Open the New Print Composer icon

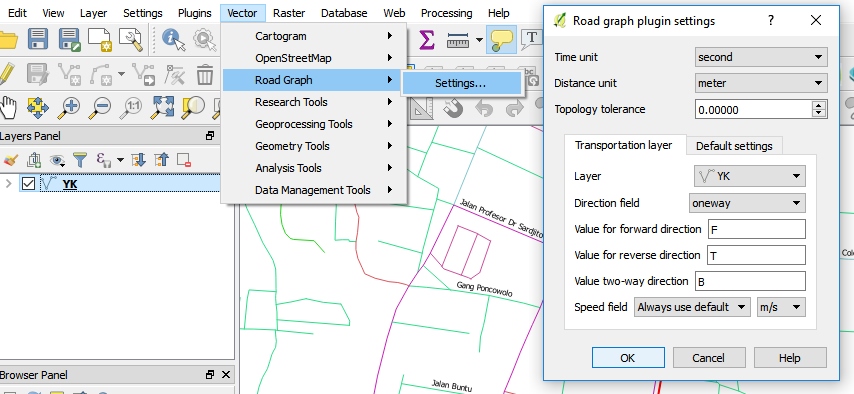(100, 39)
